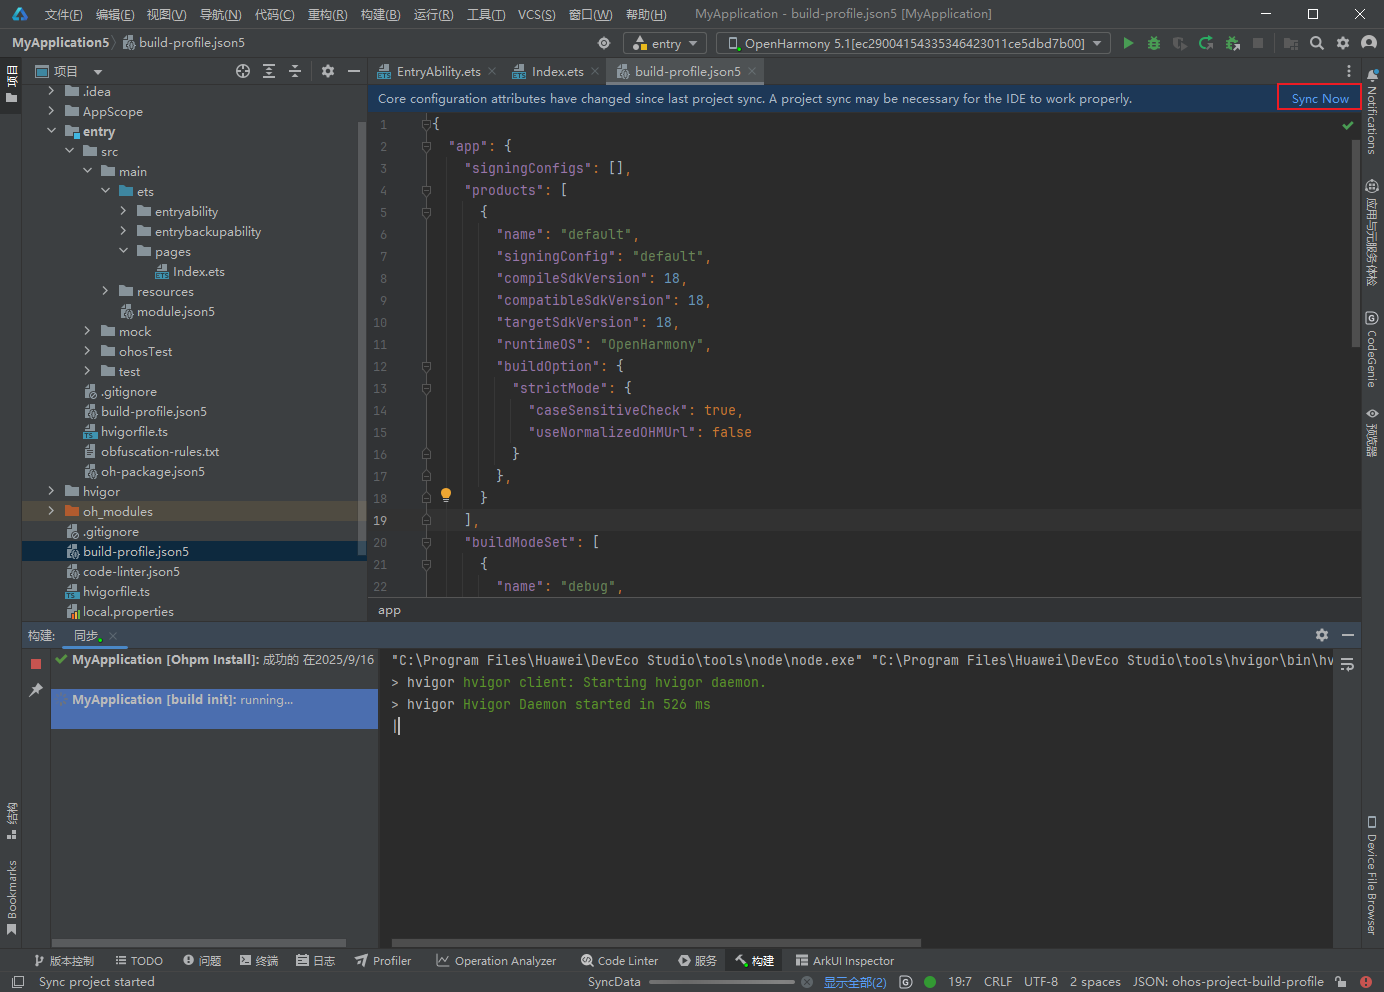Viewport: 1384px width, 992px height.
Task: Select module.json5 in project tree
Action: 176,311
